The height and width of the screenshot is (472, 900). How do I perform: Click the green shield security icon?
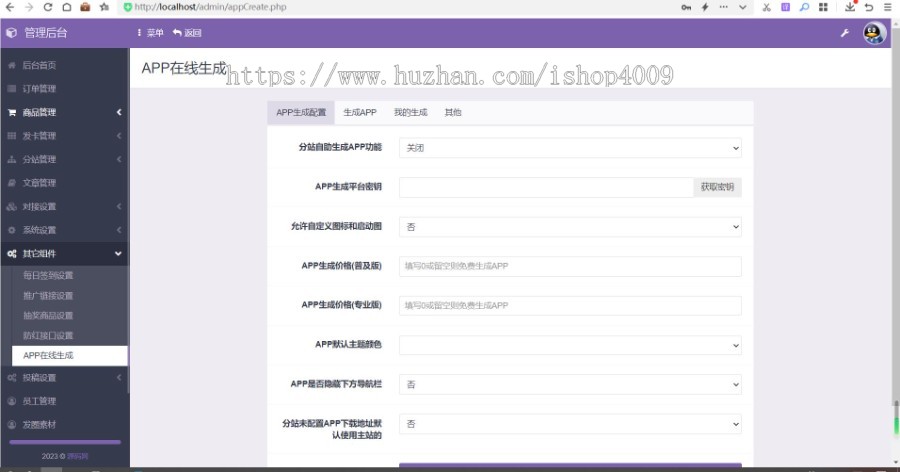tap(127, 7)
